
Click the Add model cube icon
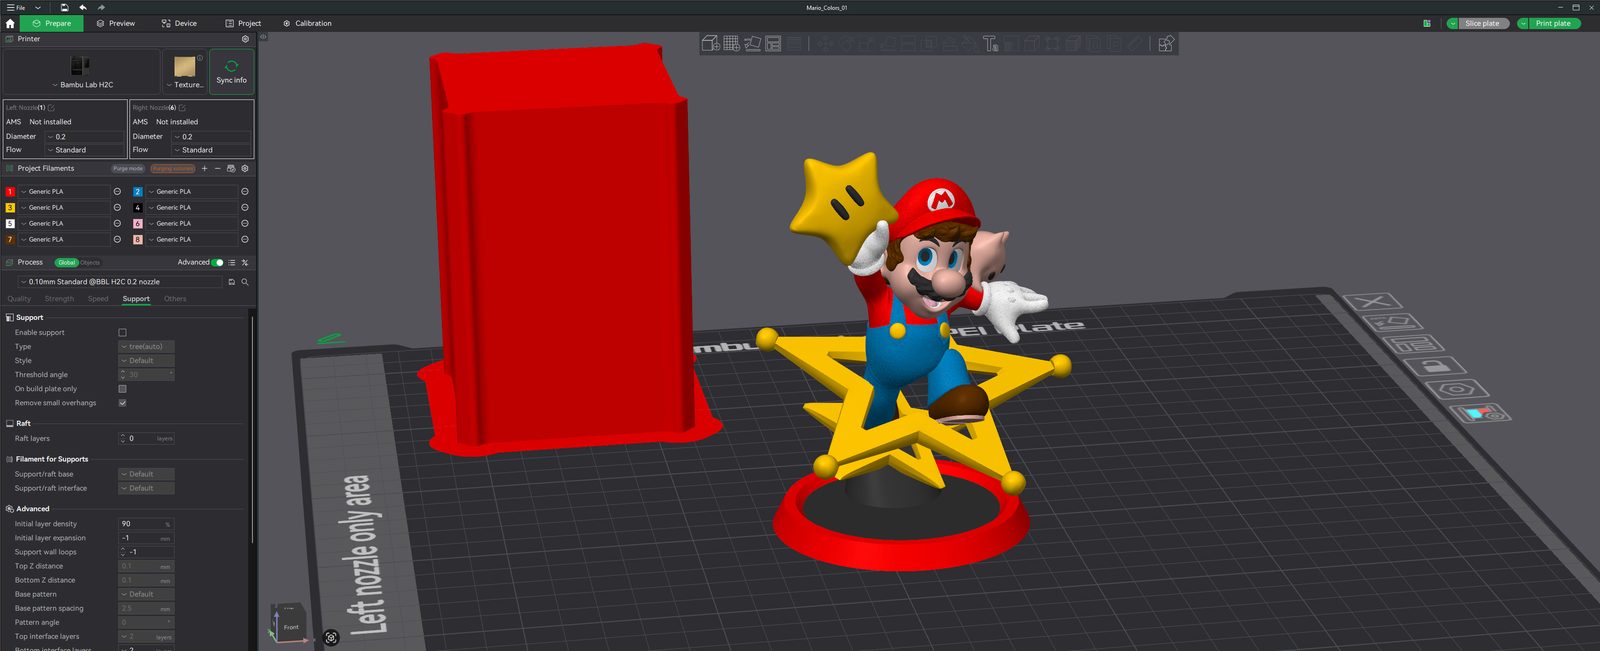pyautogui.click(x=710, y=43)
